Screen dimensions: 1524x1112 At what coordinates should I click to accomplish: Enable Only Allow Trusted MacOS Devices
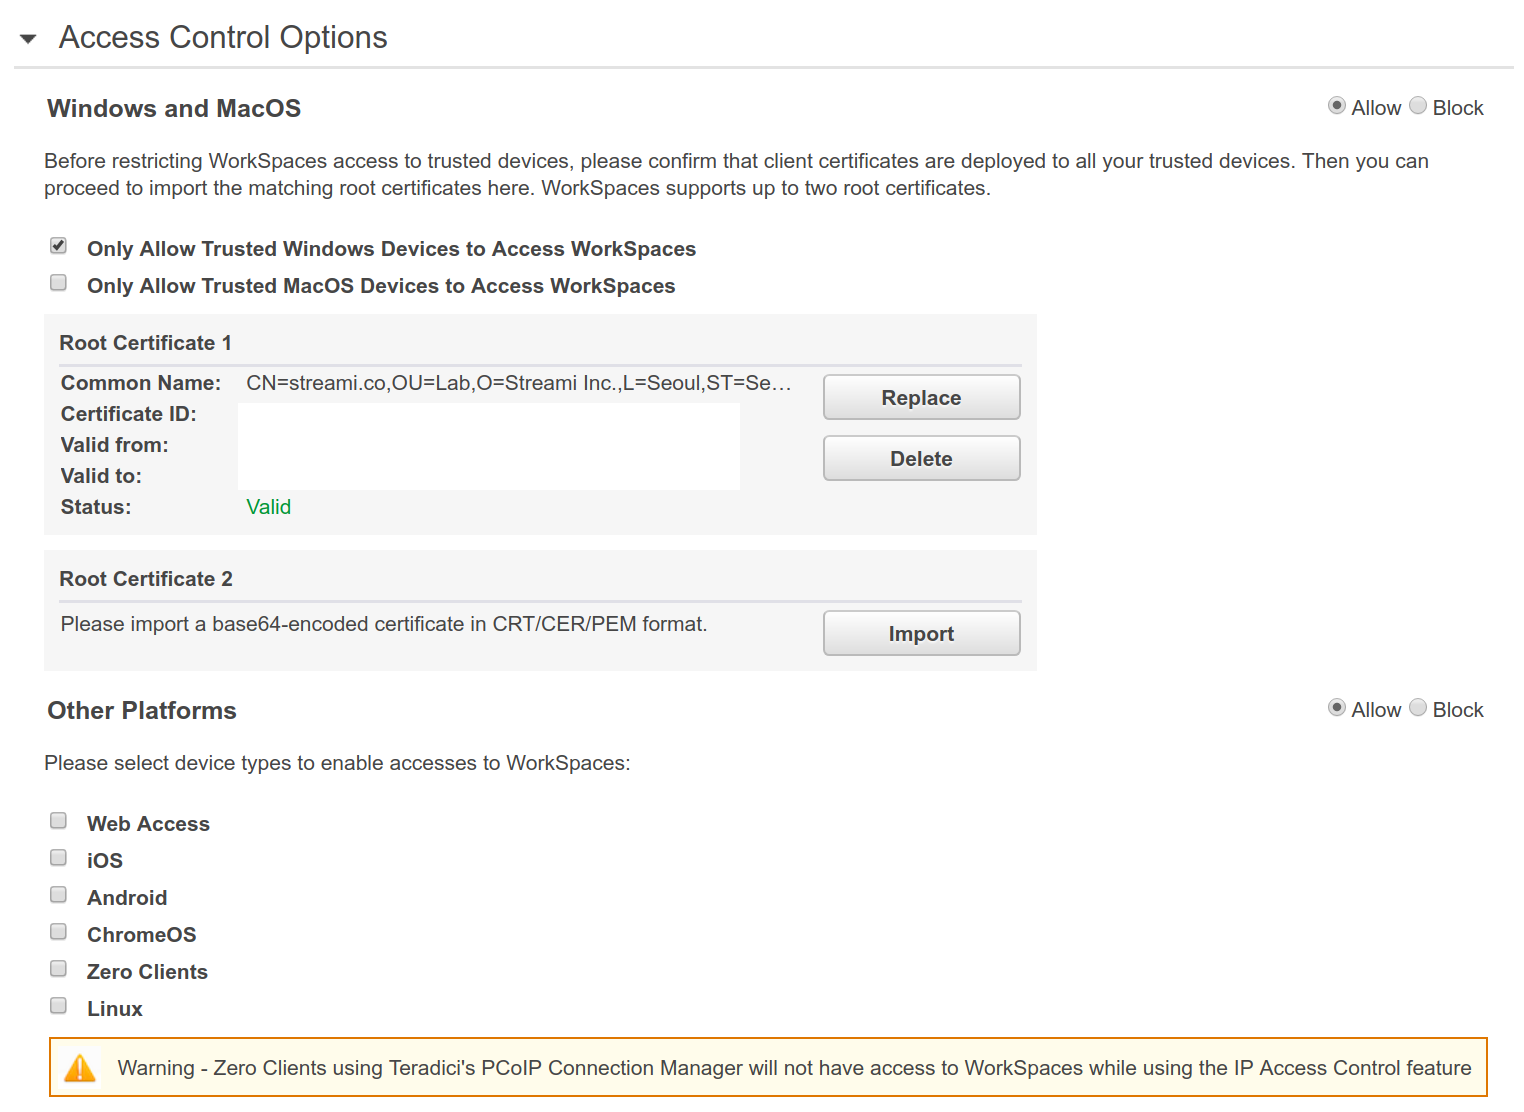point(59,283)
